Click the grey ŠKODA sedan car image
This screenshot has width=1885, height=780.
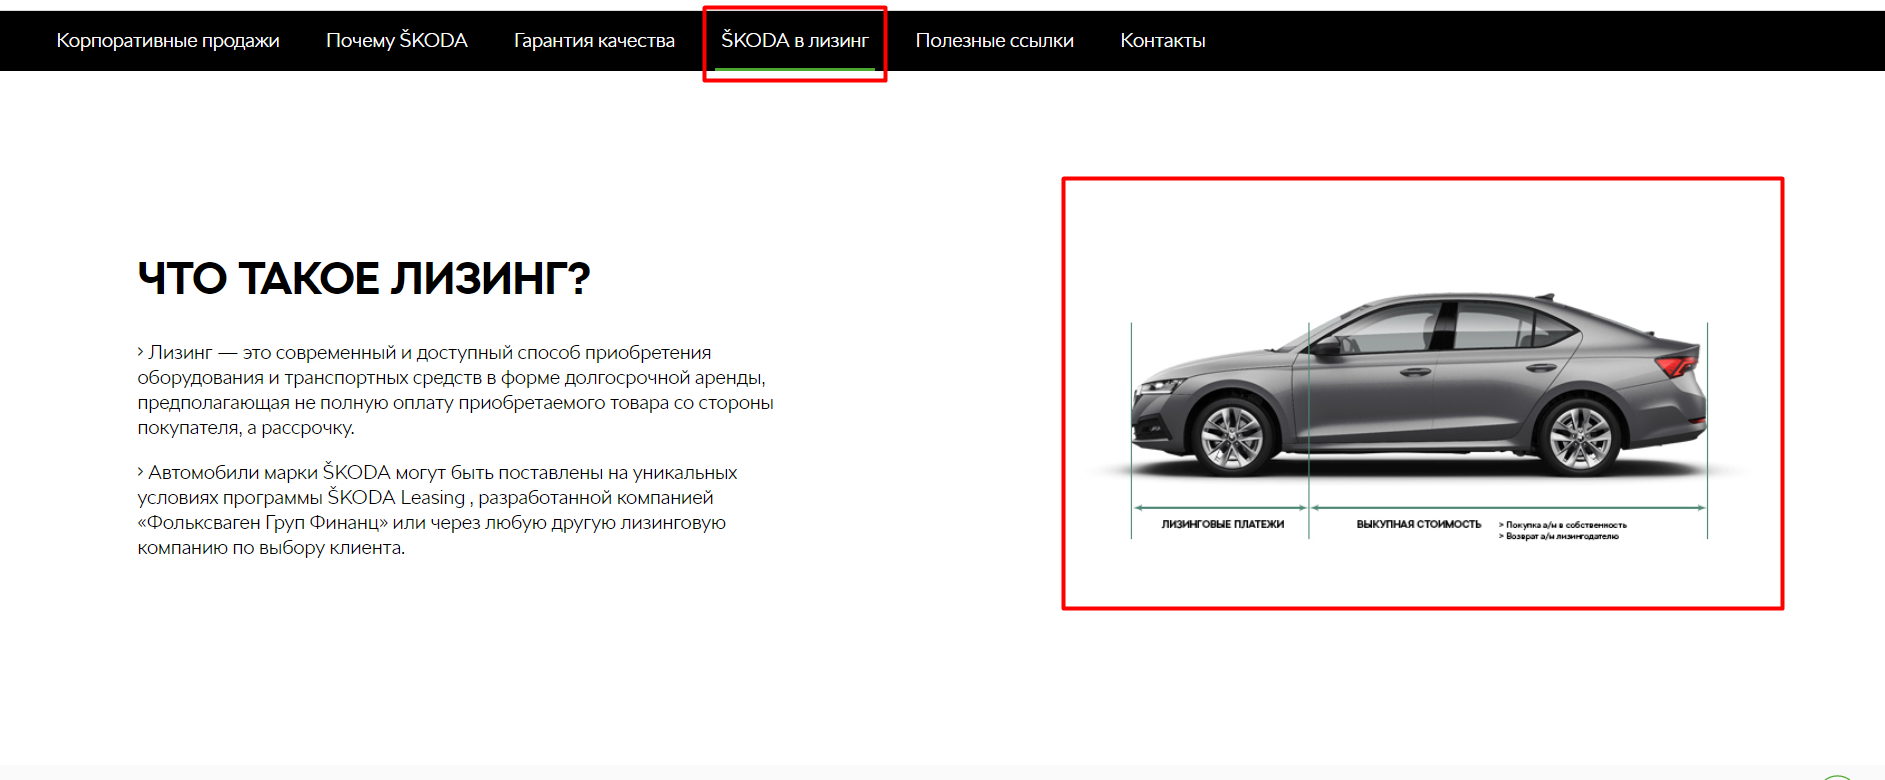[1420, 385]
